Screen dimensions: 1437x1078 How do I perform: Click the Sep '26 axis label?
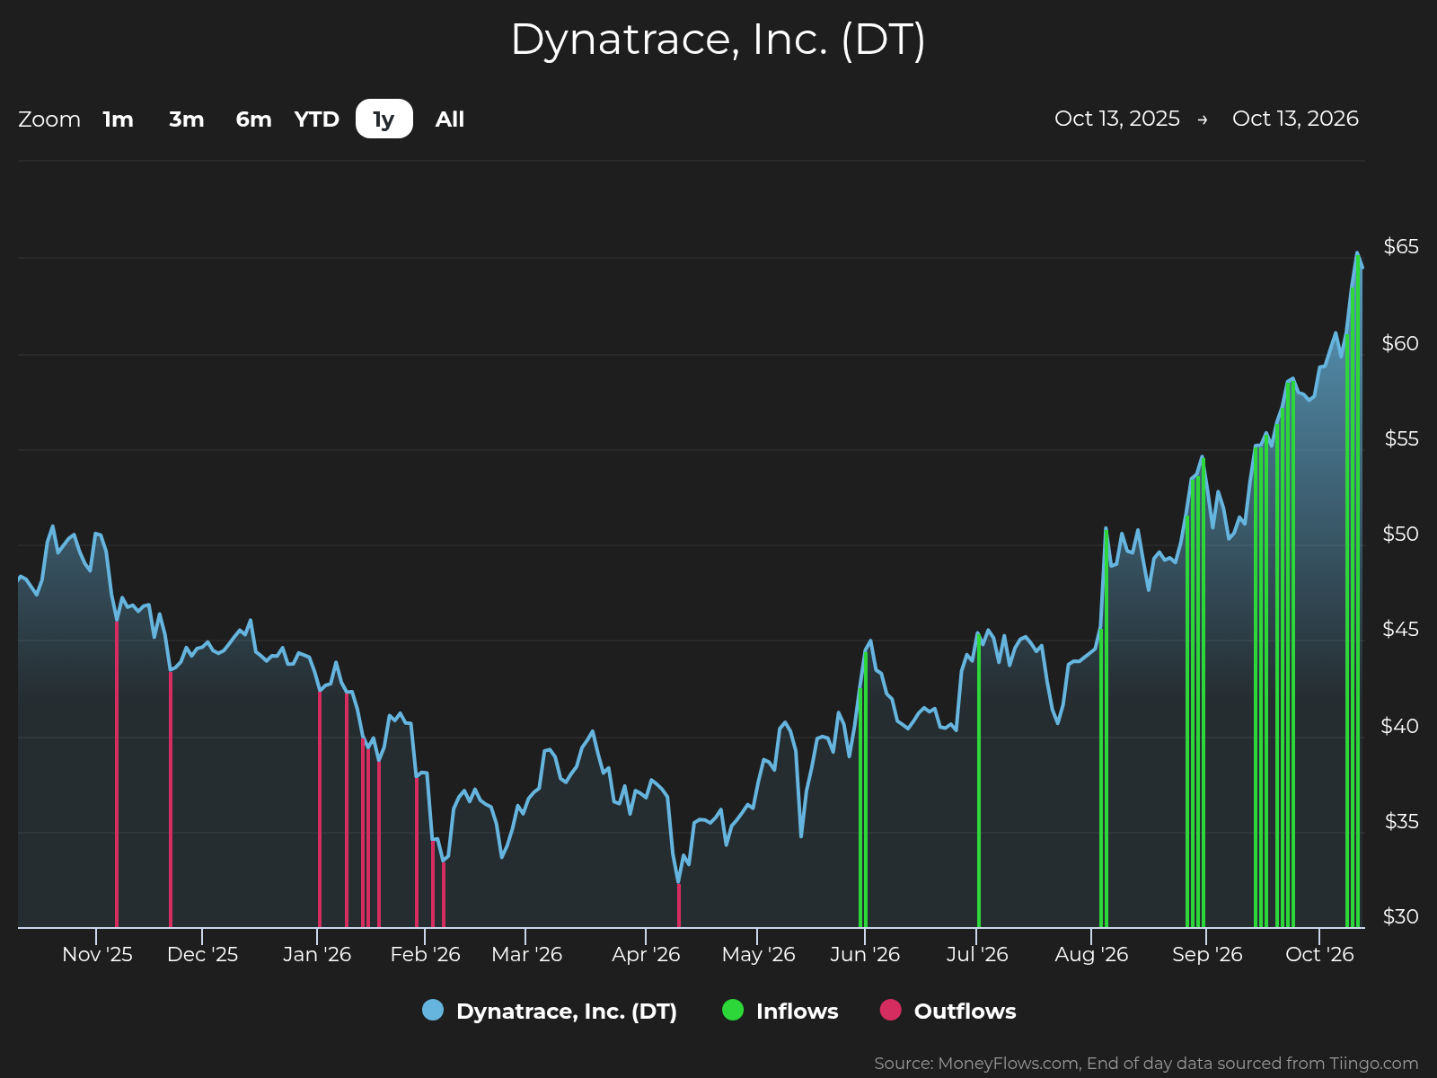pos(1207,954)
